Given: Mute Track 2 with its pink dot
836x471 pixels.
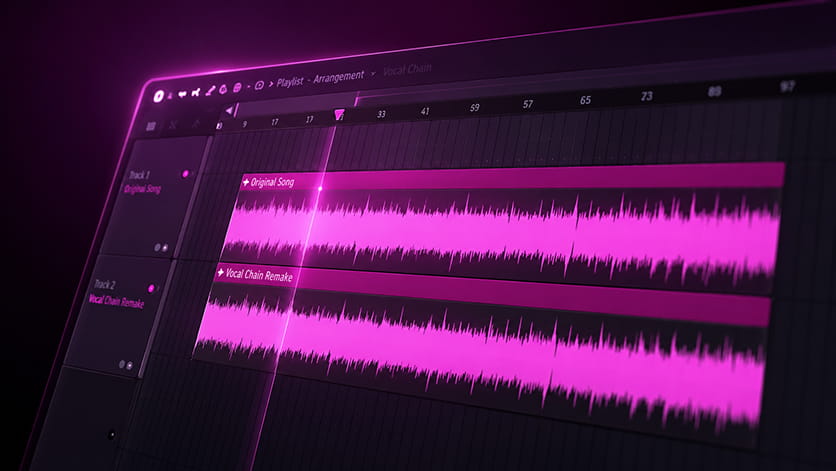Looking at the screenshot, I should 151,289.
